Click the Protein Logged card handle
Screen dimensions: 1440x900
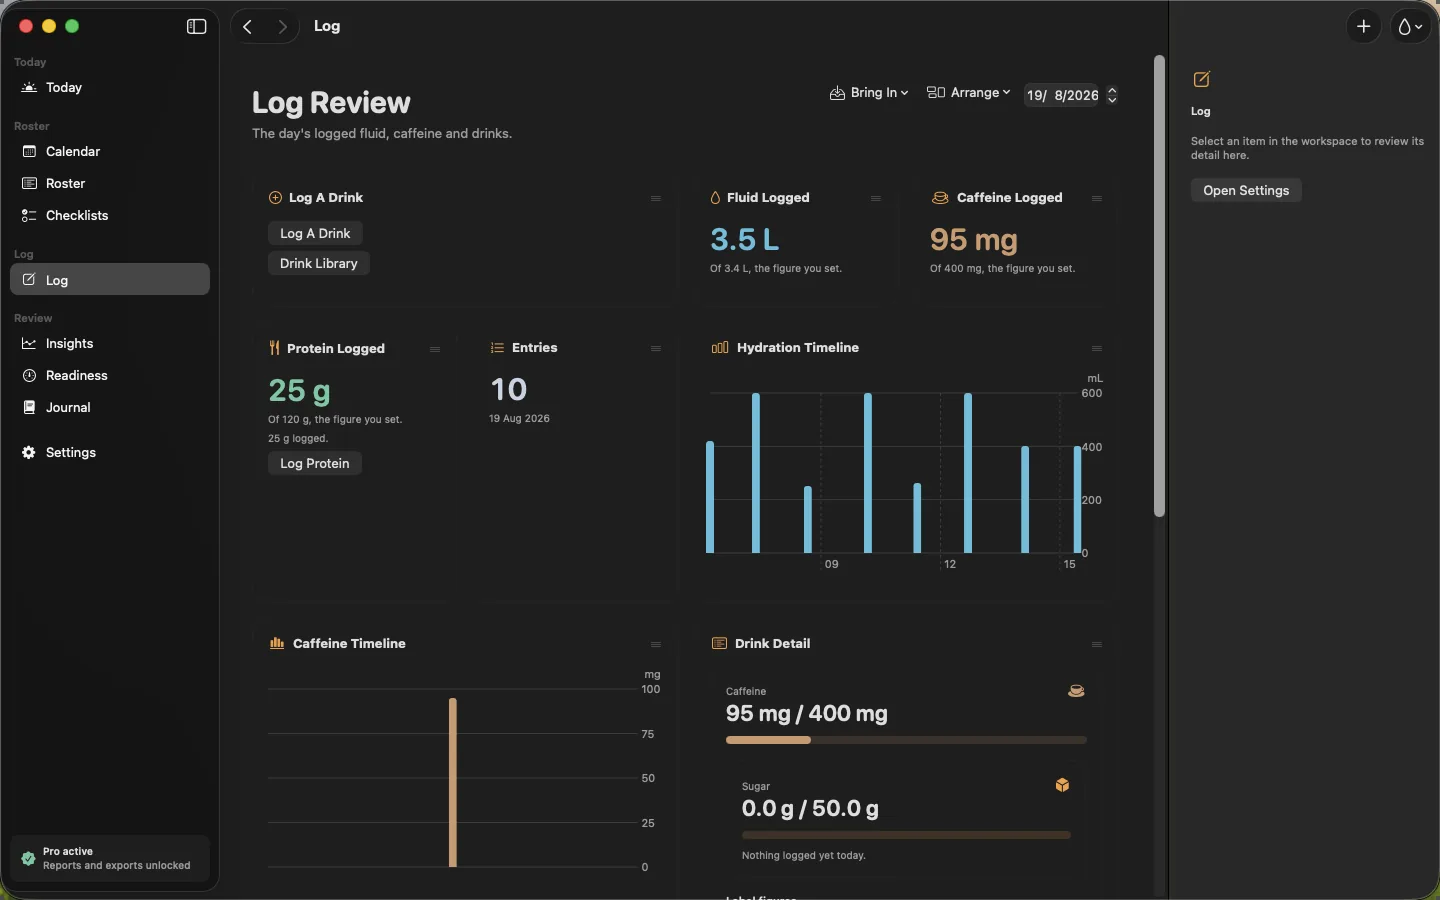(435, 350)
